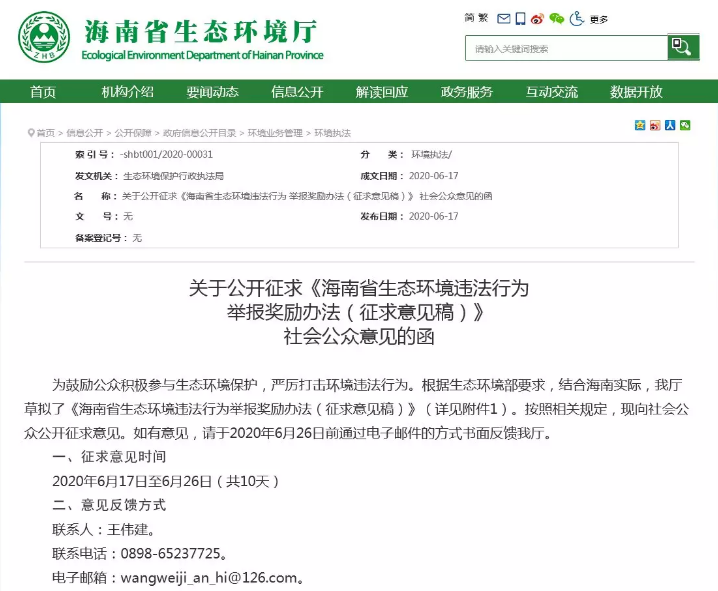Viewport: 718px width, 591px height.
Task: Switch to traditional Chinese 繁
Action: (483, 18)
